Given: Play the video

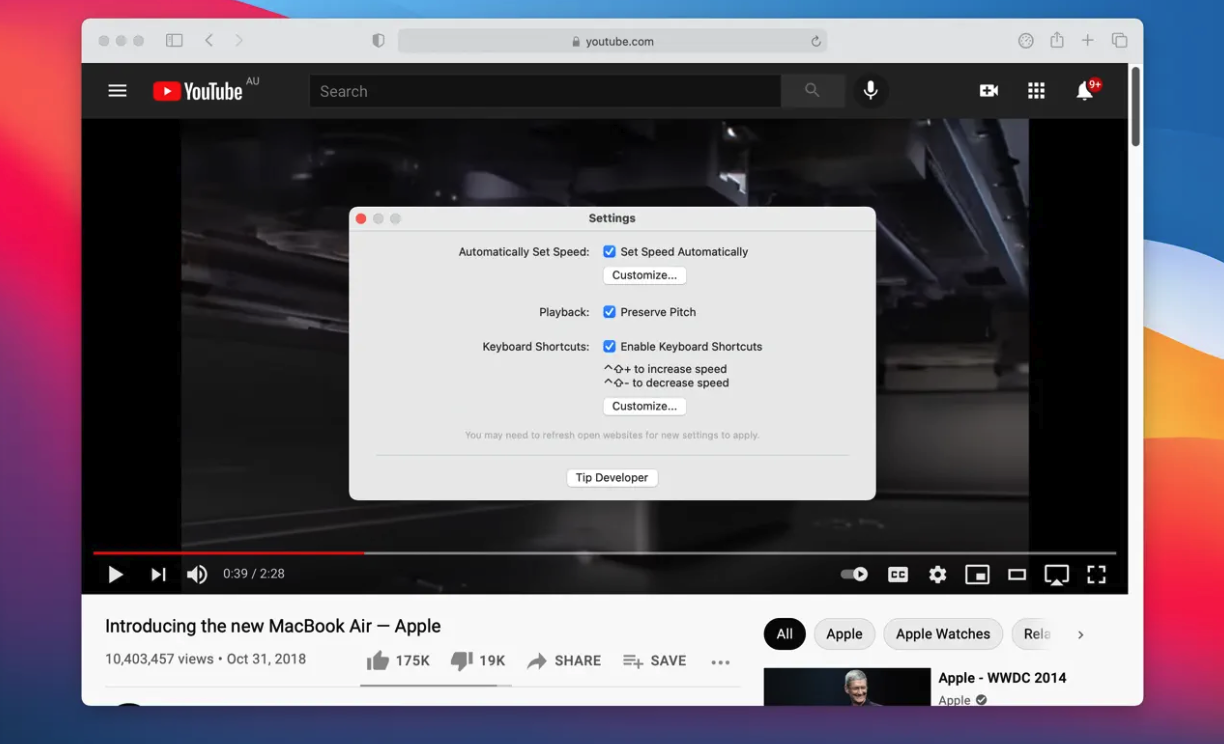Looking at the screenshot, I should [116, 574].
